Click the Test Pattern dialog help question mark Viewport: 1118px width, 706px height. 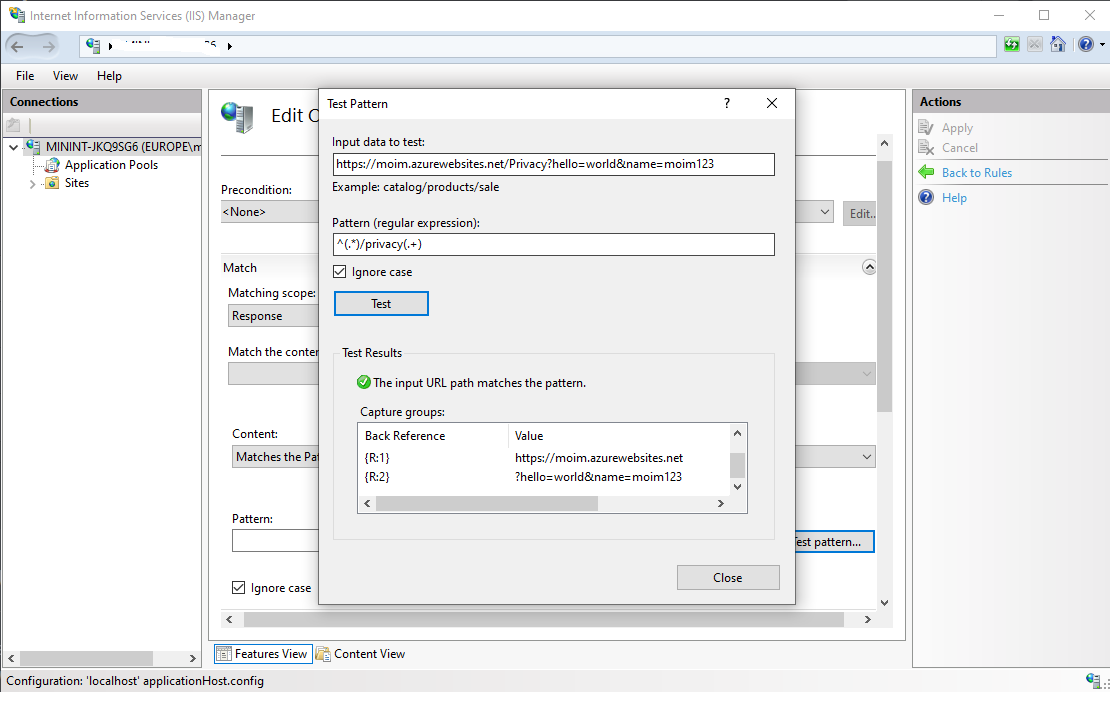coord(727,103)
